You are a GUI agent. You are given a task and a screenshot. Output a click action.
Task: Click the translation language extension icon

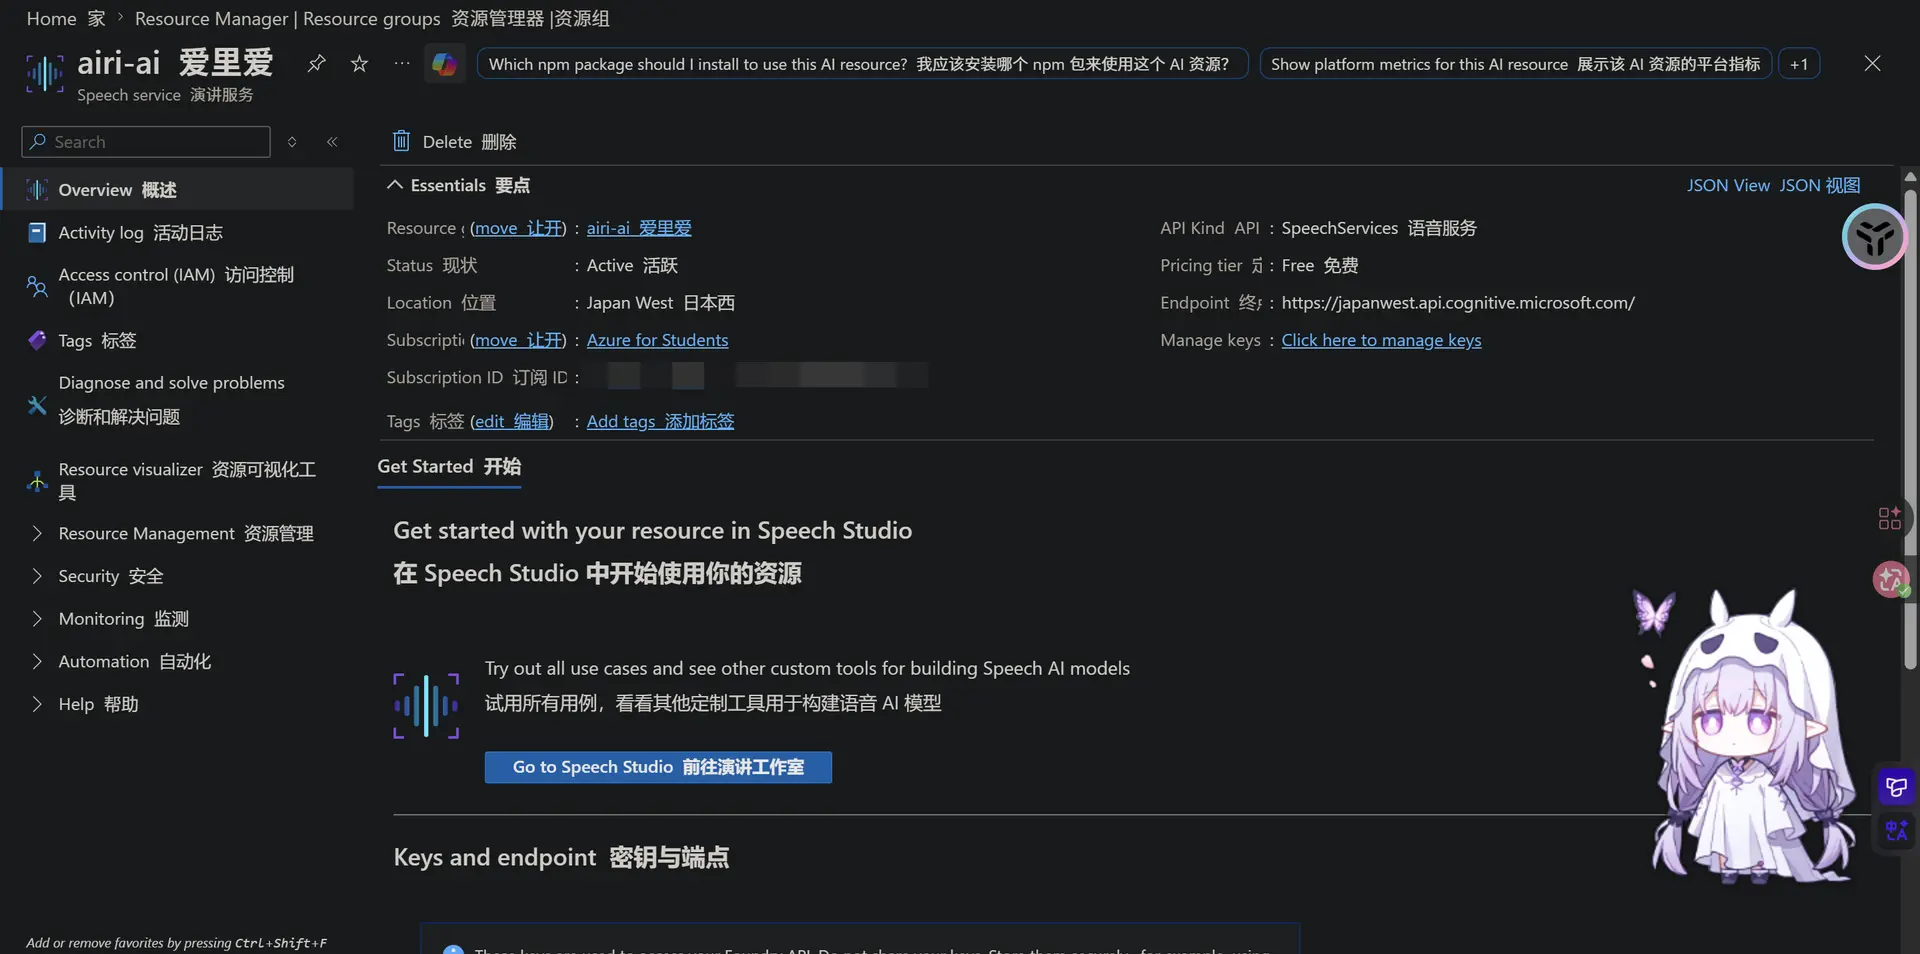click(1896, 831)
